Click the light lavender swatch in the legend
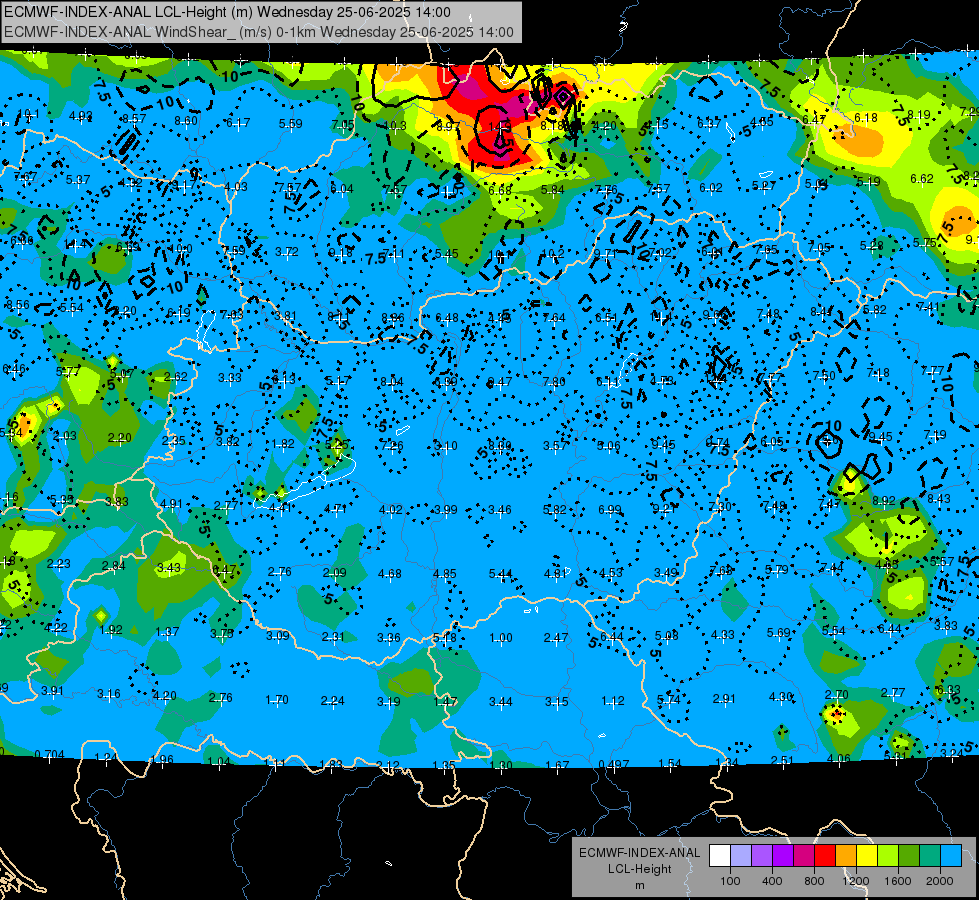The image size is (979, 900). (741, 856)
